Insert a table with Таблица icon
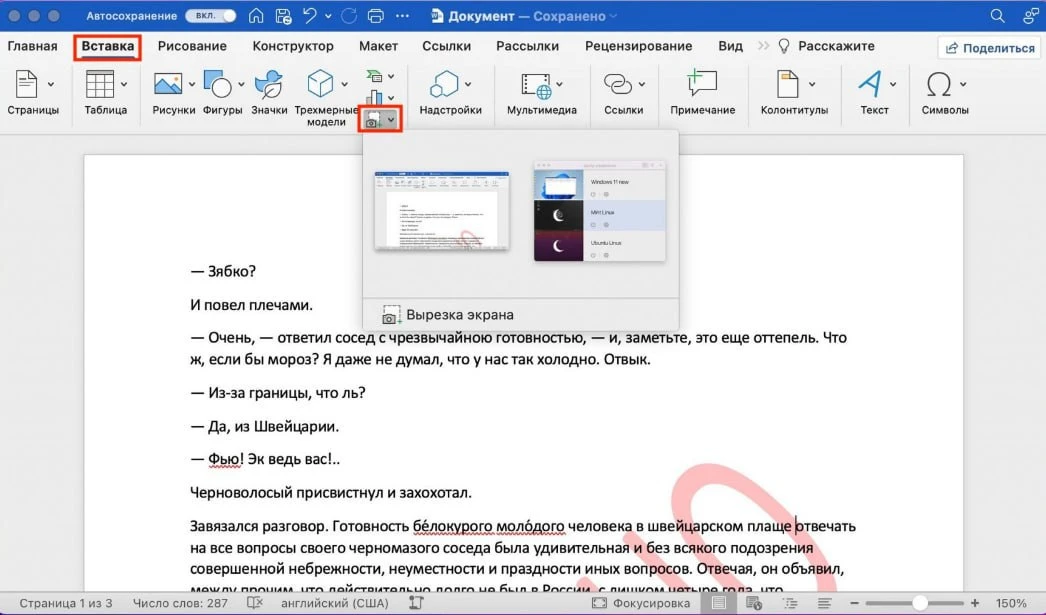 point(100,84)
